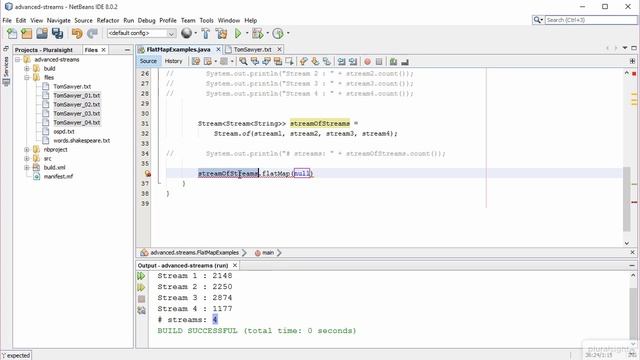The image size is (640, 360).
Task: Open the Refactor menu
Action: tap(108, 20)
